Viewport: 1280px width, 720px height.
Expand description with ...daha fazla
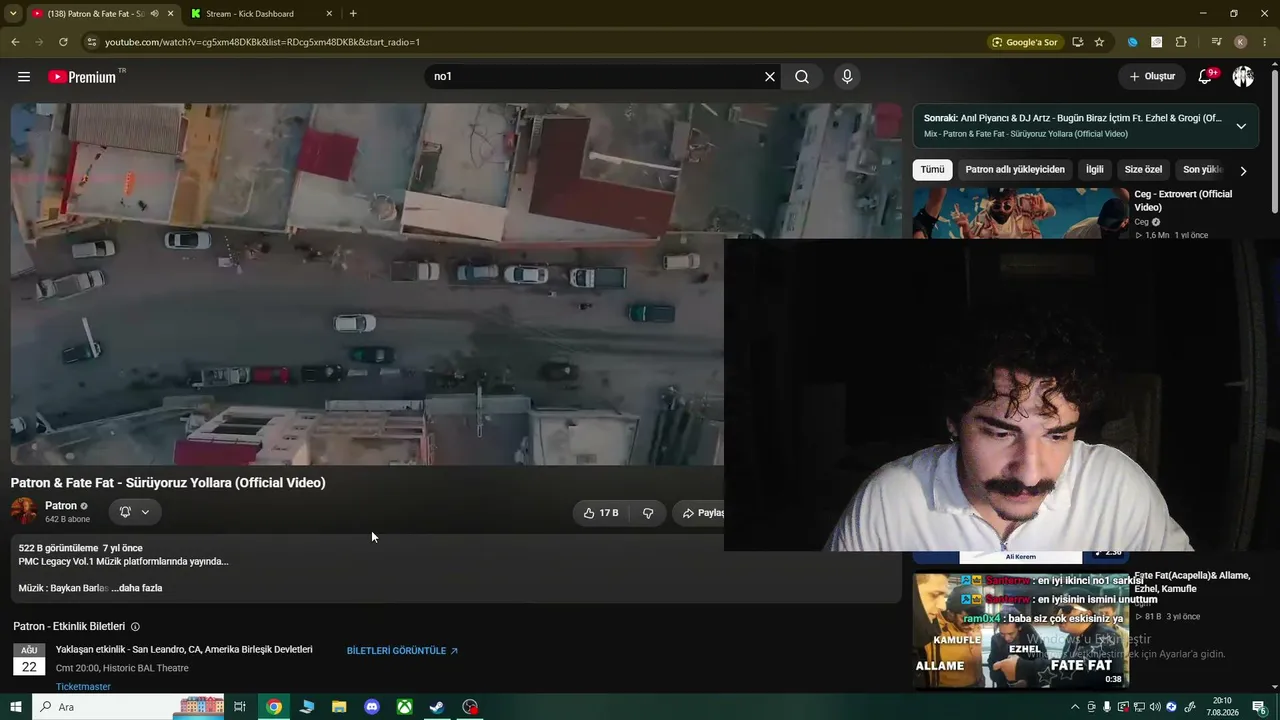[x=137, y=588]
